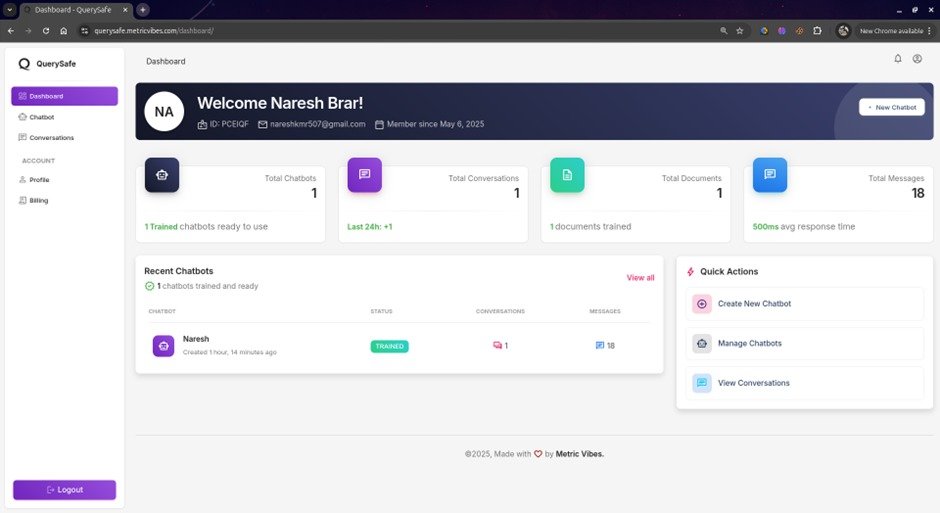940x513 pixels.
Task: Click the Dashboard breadcrumb heading
Action: click(x=166, y=61)
